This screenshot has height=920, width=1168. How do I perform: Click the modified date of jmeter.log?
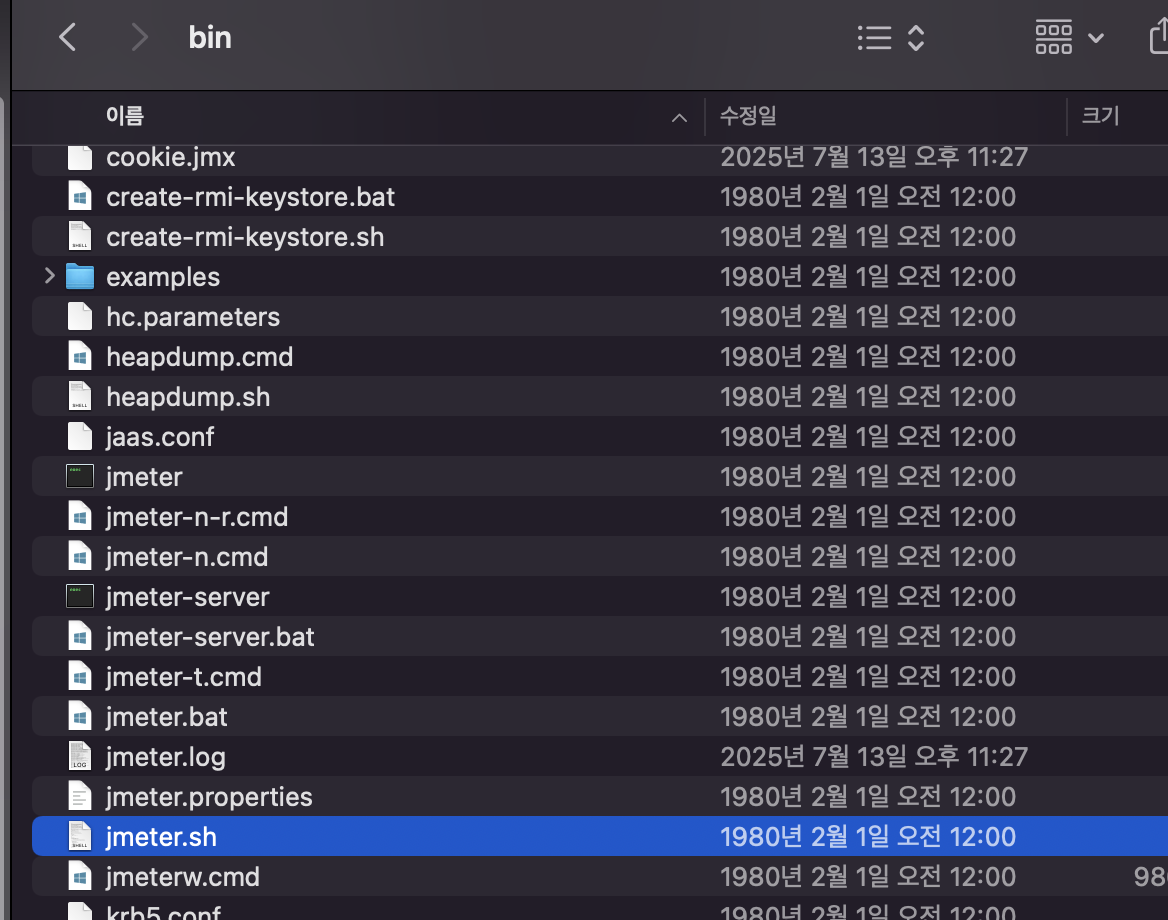coord(874,758)
